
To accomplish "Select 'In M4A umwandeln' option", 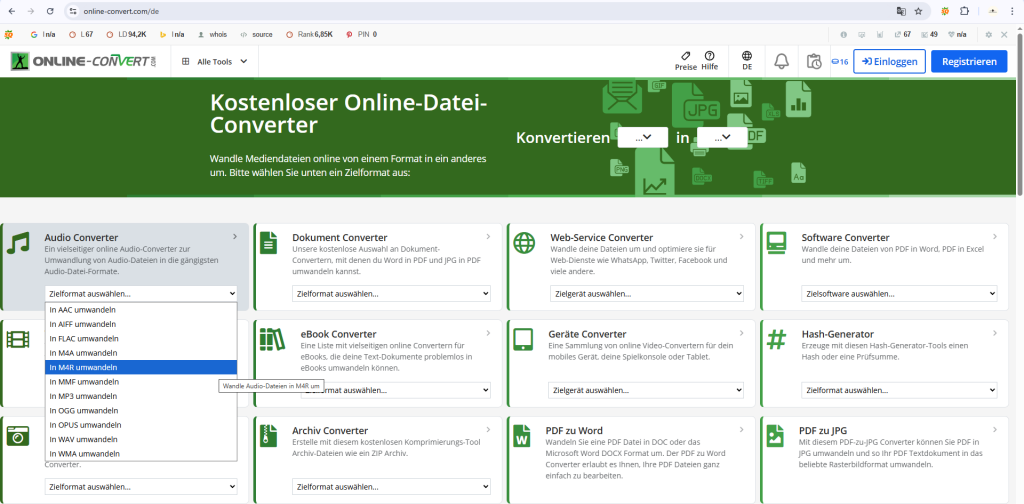I will [141, 353].
